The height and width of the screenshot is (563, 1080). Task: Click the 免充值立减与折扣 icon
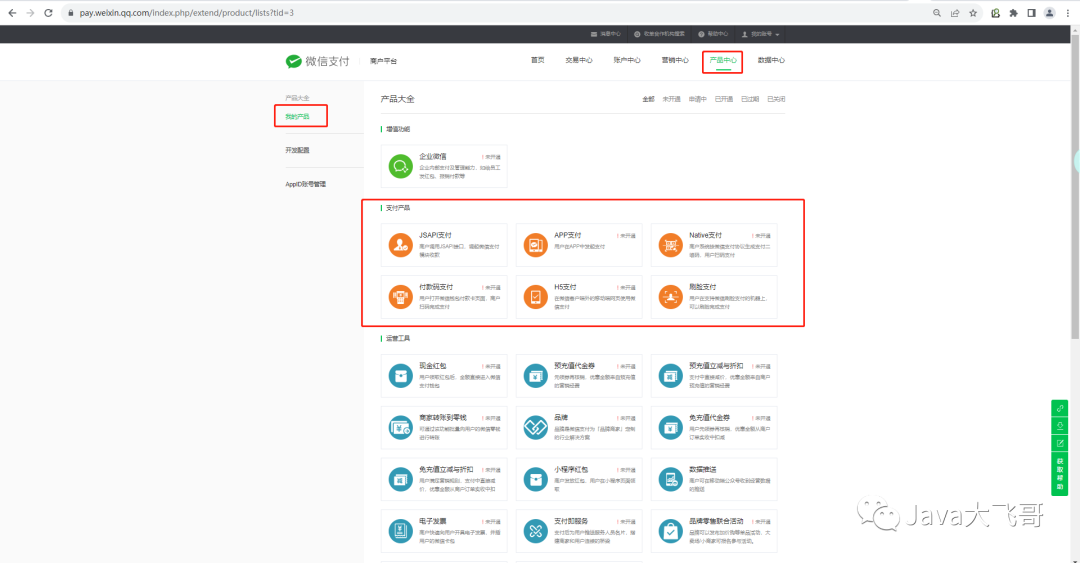[400, 479]
